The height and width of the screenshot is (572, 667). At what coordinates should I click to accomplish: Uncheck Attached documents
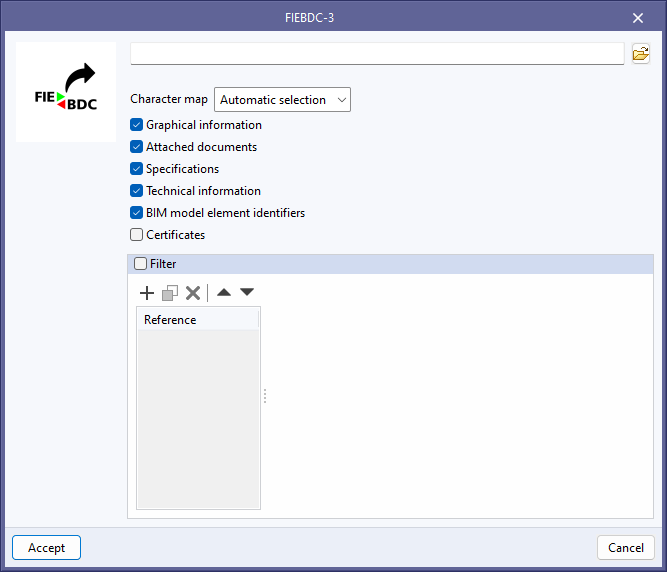pyautogui.click(x=136, y=147)
